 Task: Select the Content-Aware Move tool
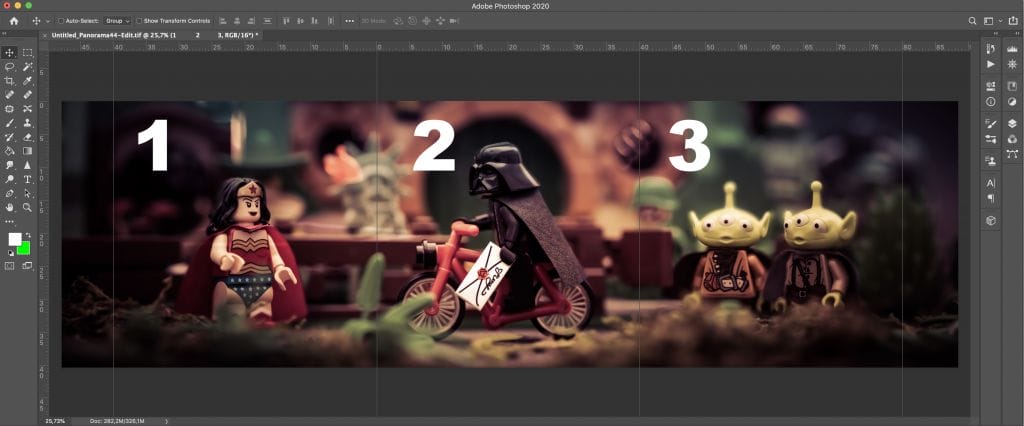click(27, 108)
